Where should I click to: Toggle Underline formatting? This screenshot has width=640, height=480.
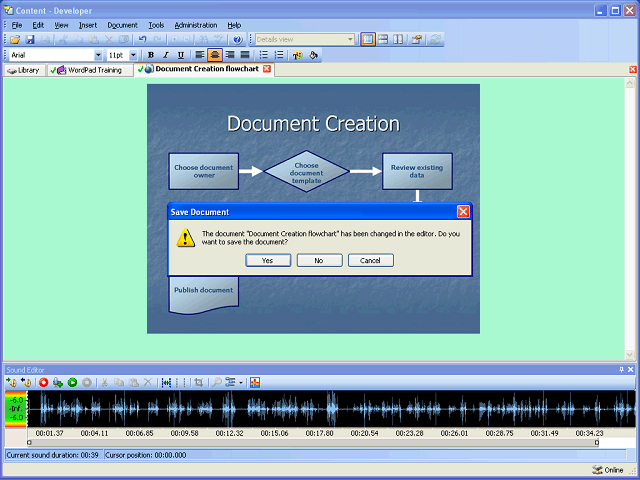pos(181,55)
